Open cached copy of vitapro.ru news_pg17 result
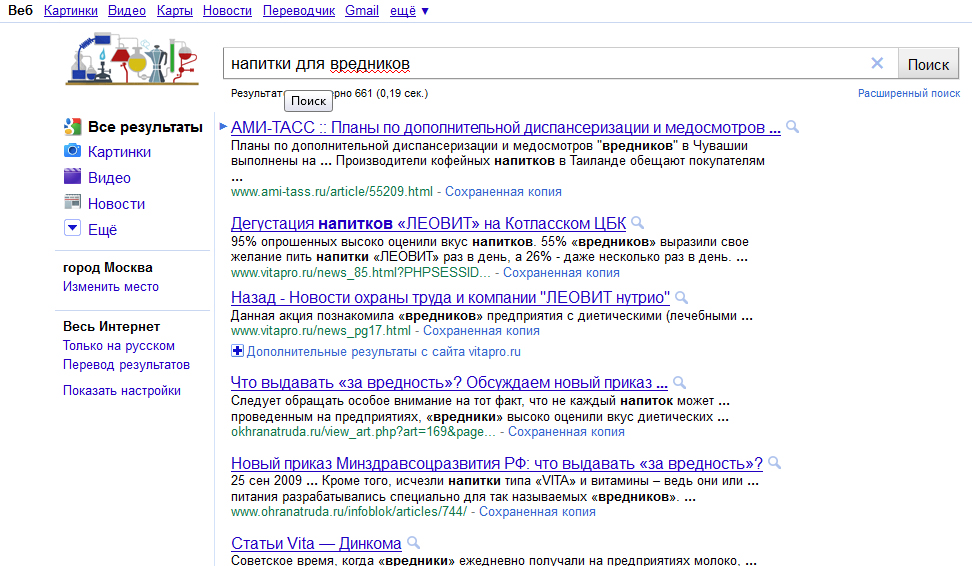 [481, 331]
